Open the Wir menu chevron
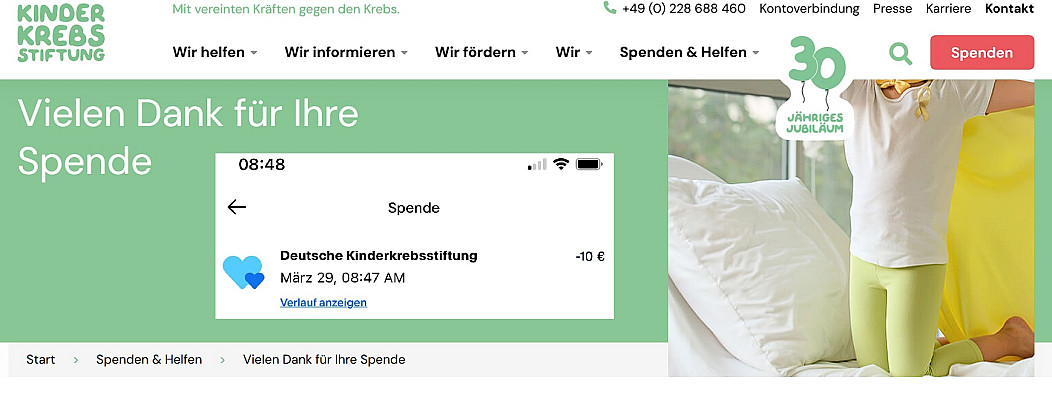Image resolution: width=1052 pixels, height=414 pixels. click(588, 52)
